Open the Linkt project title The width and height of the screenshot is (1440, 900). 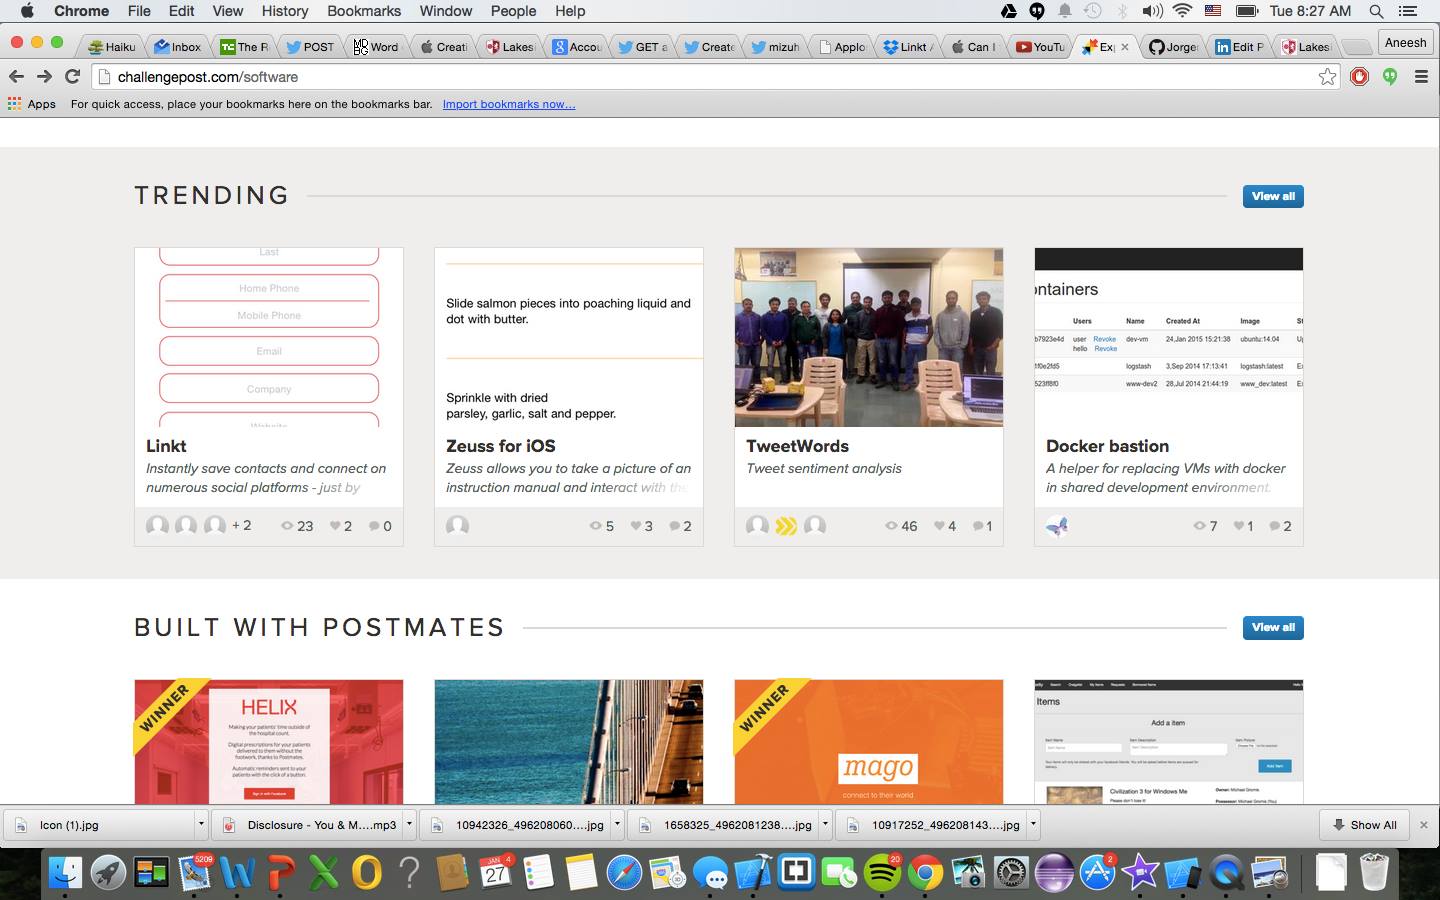tap(166, 446)
